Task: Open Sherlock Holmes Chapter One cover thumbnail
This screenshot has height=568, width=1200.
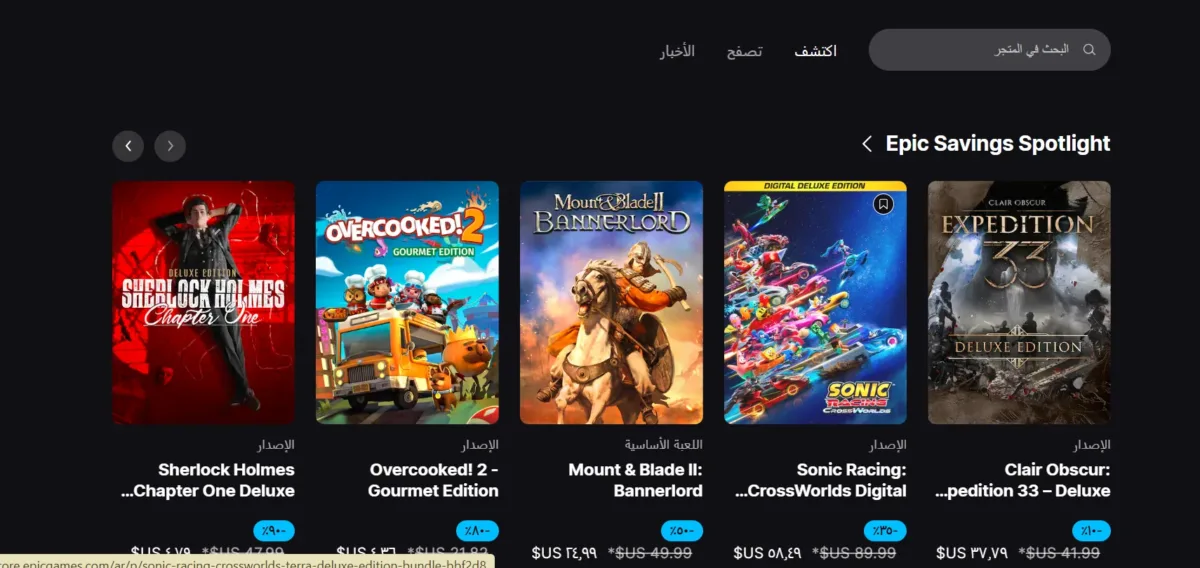Action: click(x=203, y=302)
